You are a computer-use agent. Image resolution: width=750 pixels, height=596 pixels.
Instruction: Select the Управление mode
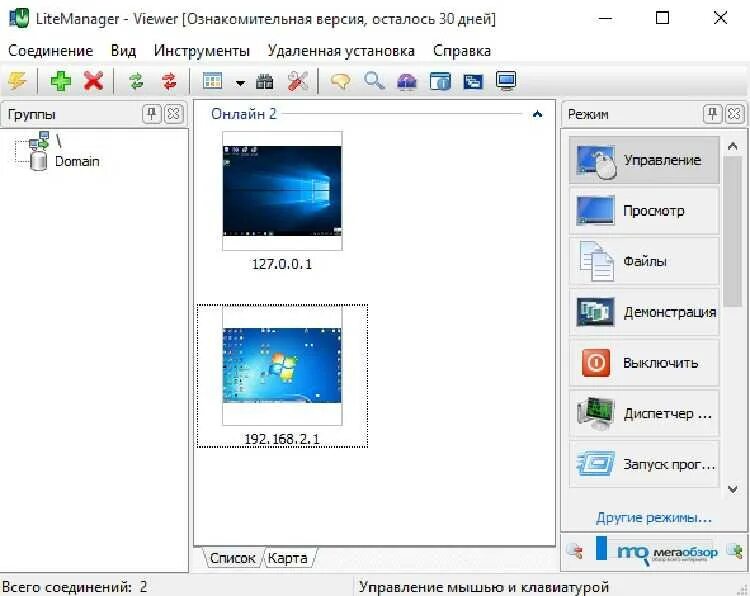(x=644, y=160)
